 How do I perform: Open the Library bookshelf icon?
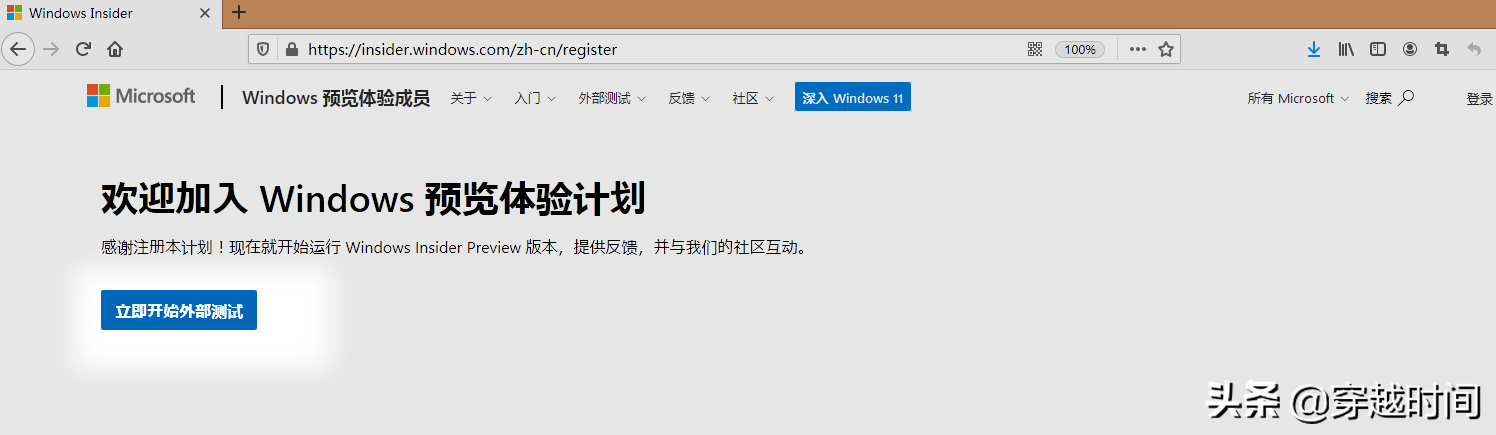click(1346, 49)
